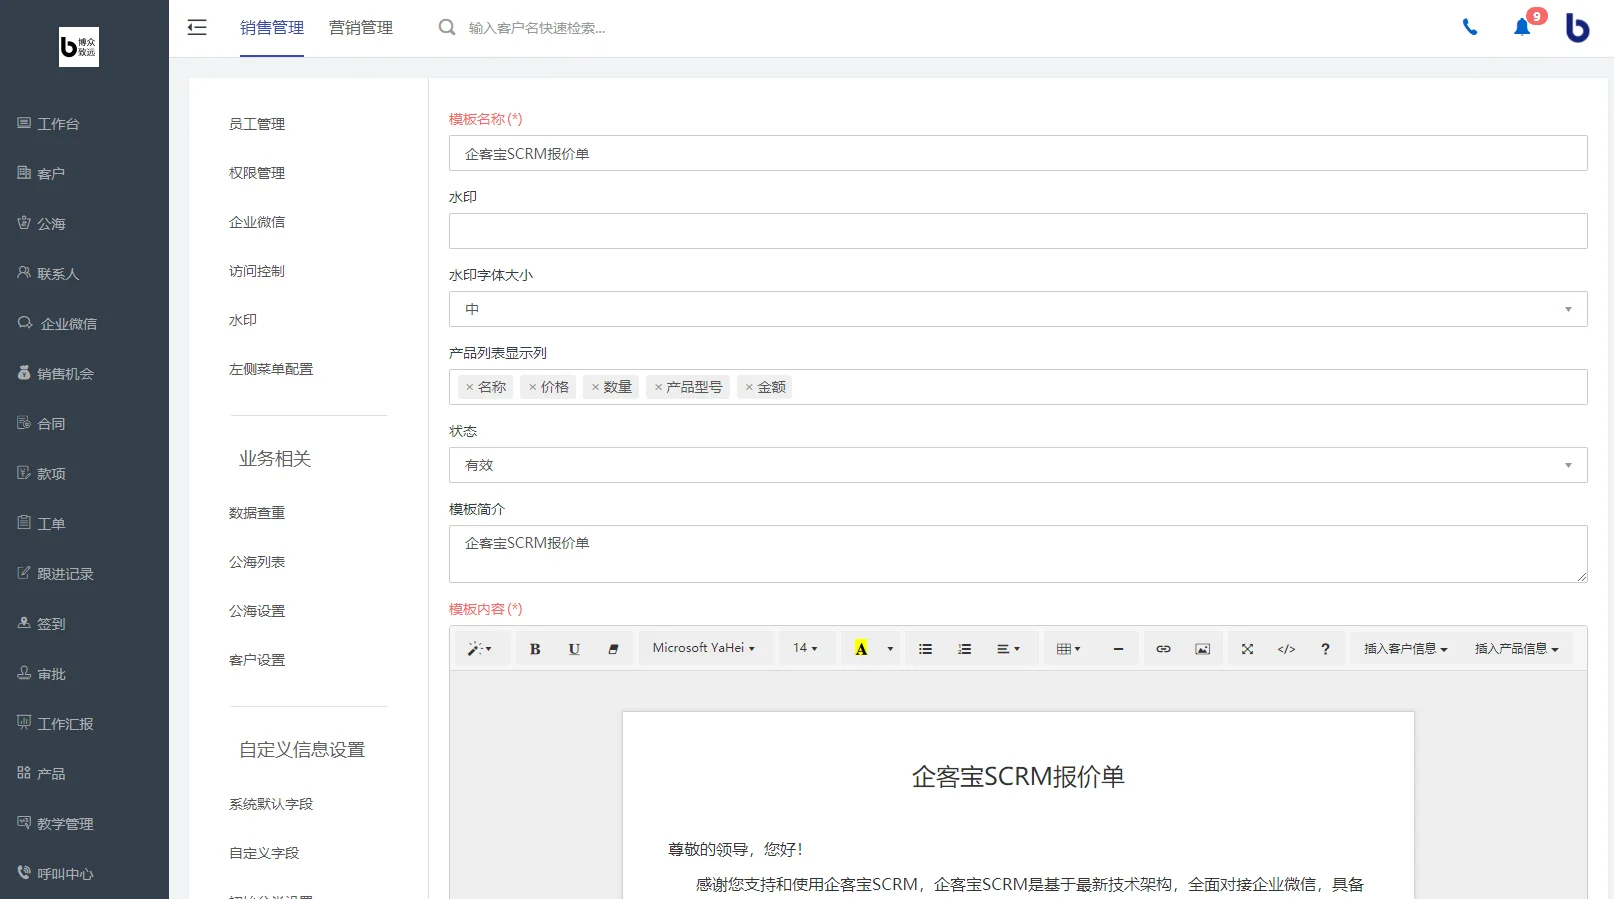Switch to 销售管理 tab
Viewport: 1614px width, 899px height.
(272, 28)
